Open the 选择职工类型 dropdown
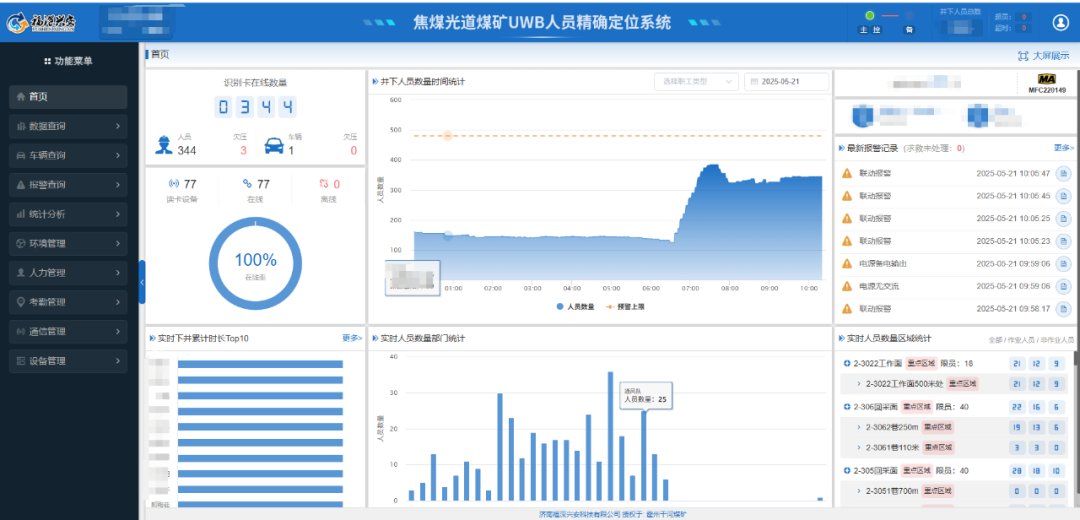 coord(696,81)
